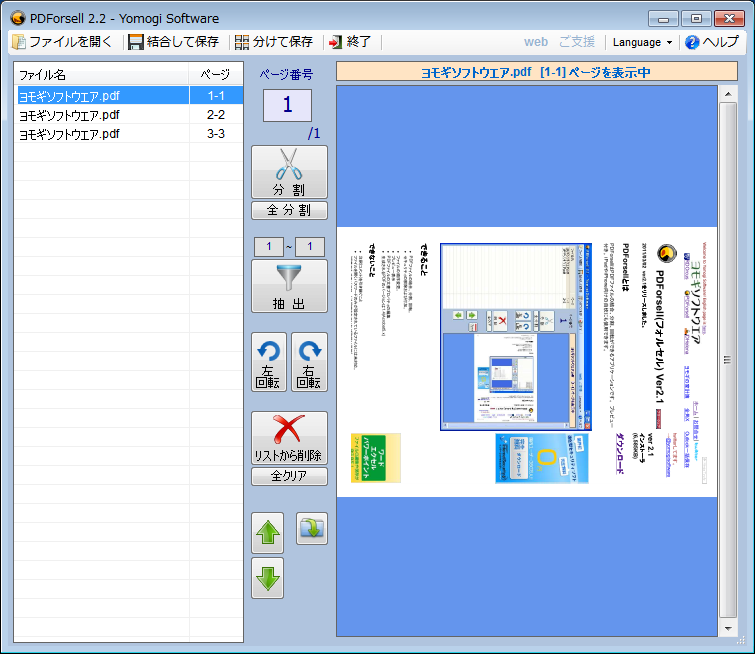Open the ご支援 support link
This screenshot has width=755, height=654.
pyautogui.click(x=576, y=42)
